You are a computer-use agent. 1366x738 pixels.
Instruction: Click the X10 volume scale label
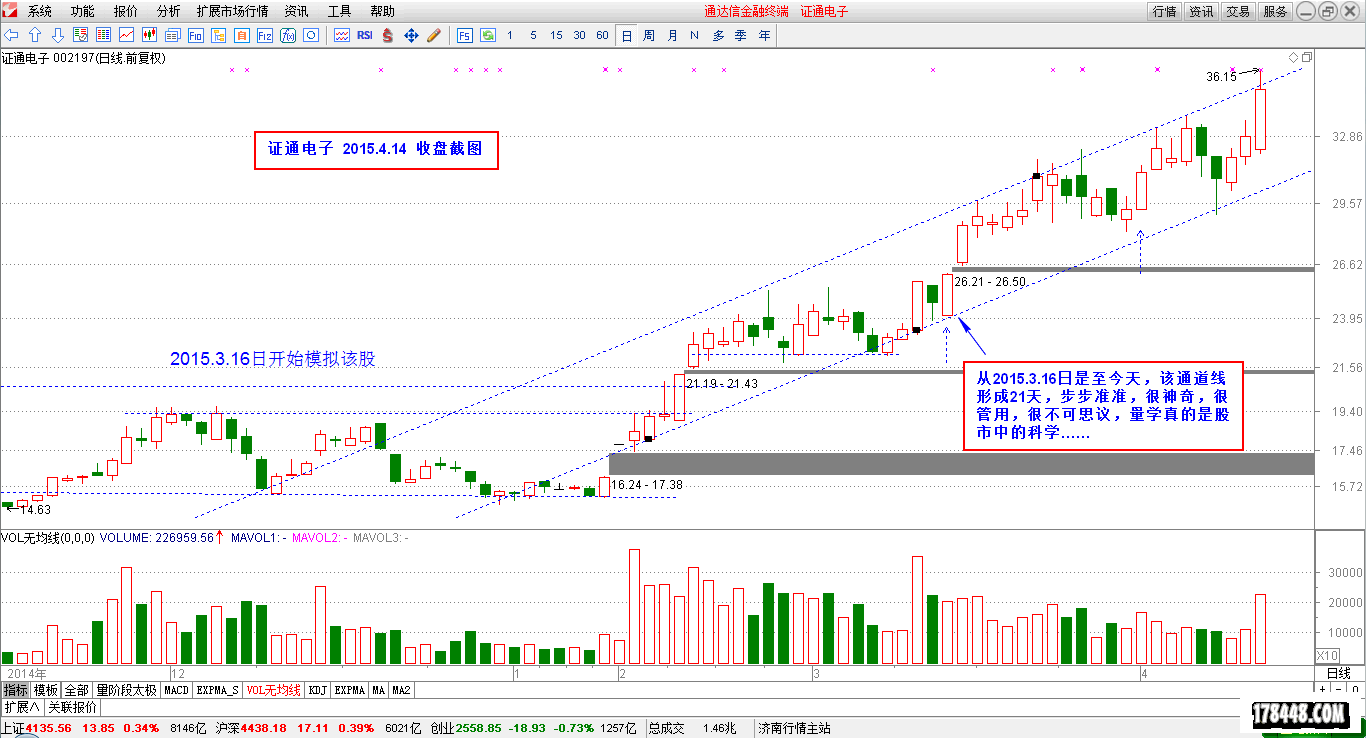coord(1326,655)
